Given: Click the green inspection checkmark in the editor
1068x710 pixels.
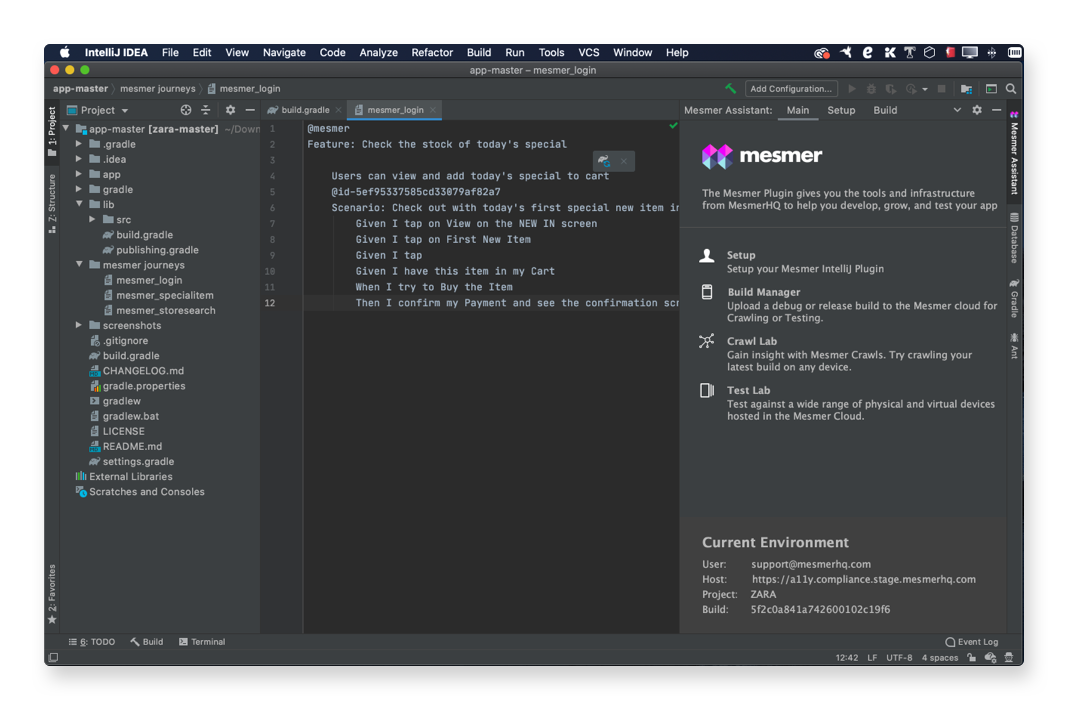Looking at the screenshot, I should point(673,125).
